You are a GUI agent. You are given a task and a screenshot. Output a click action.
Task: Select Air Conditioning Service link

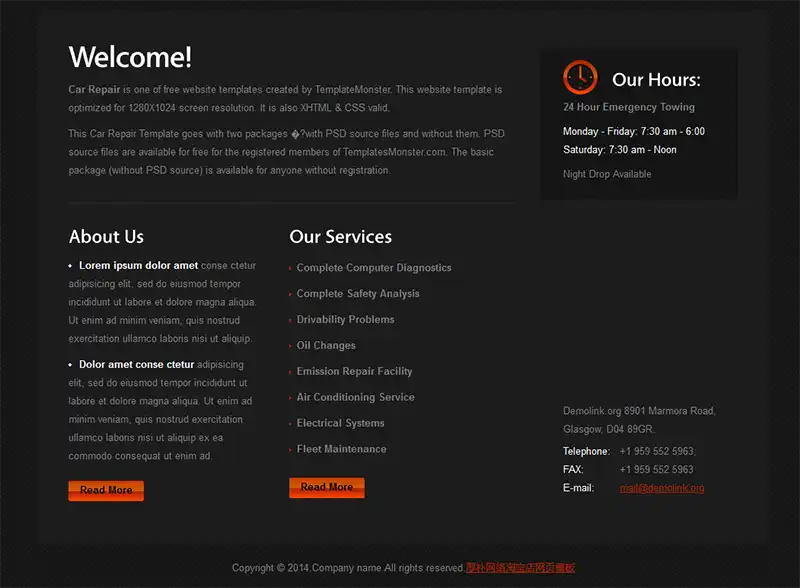click(x=355, y=398)
